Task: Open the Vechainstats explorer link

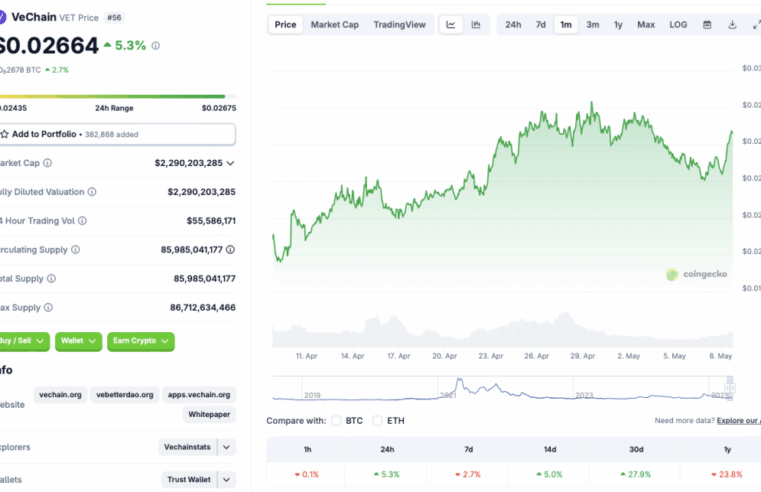Action: point(187,447)
